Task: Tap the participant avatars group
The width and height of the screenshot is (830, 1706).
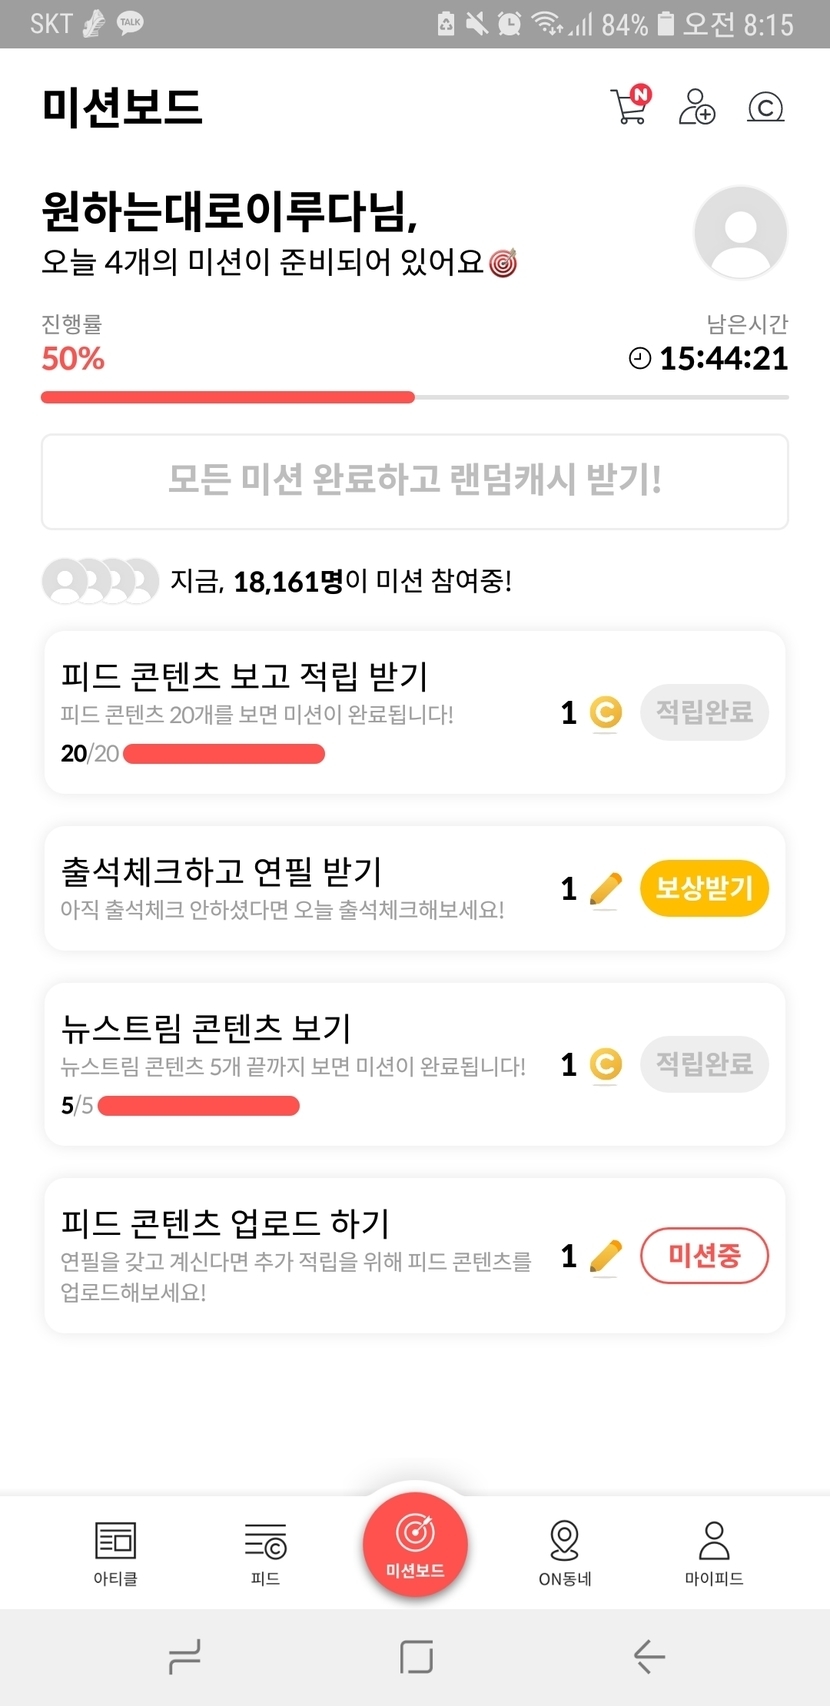Action: [x=100, y=581]
